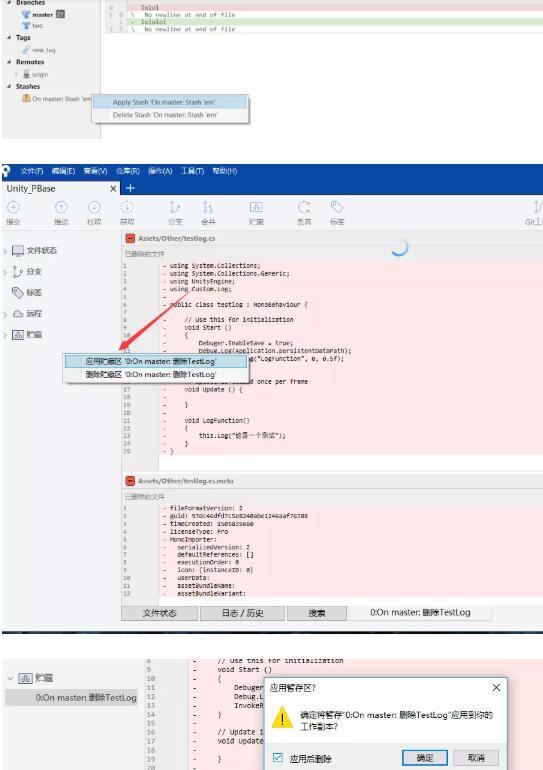Expand the 远程 sidebar section
This screenshot has width=543, height=770.
(5, 314)
